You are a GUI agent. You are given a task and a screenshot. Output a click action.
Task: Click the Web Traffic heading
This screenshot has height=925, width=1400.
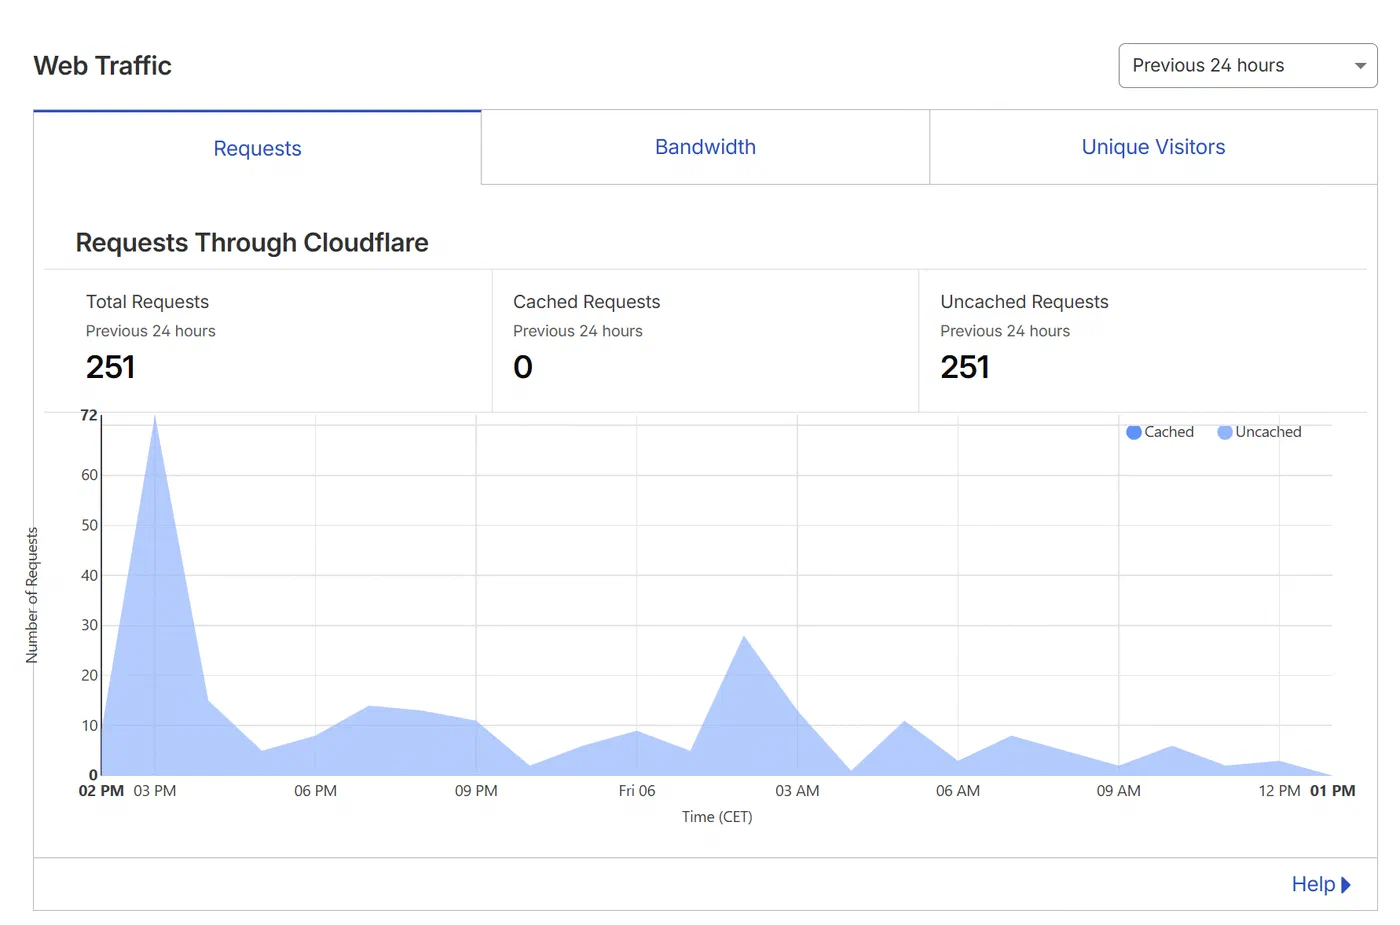point(103,66)
